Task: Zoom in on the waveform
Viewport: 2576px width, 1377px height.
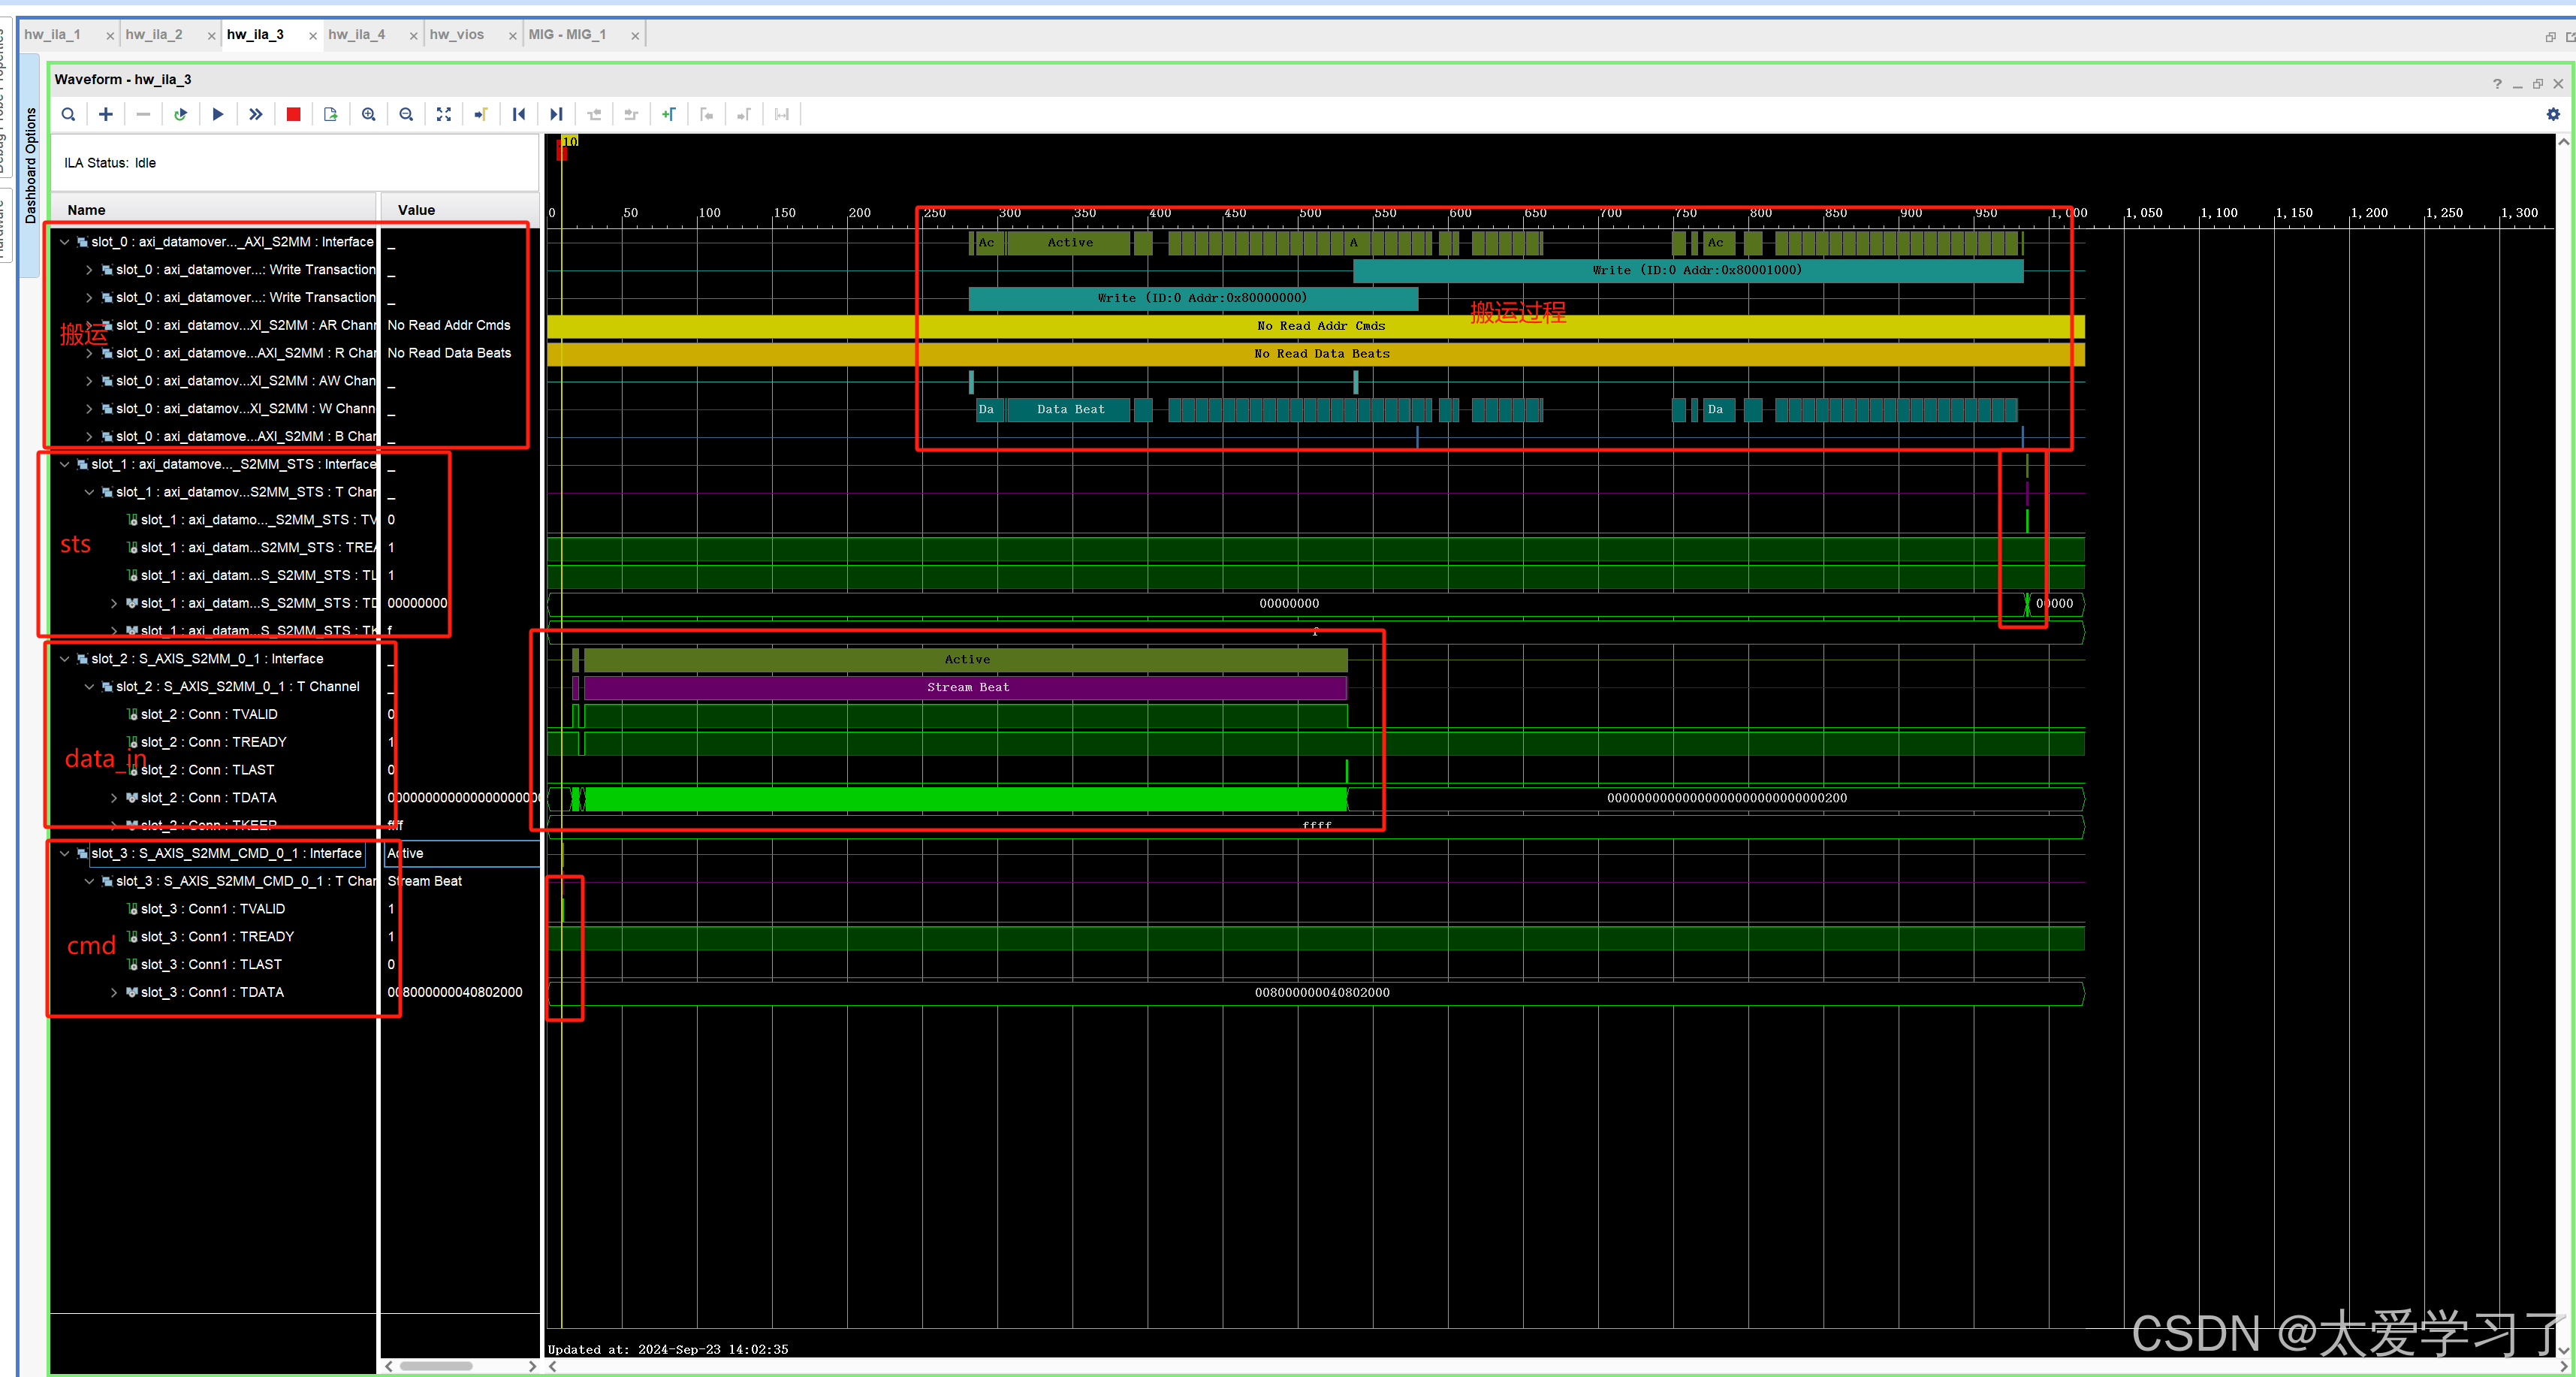Action: [x=369, y=114]
